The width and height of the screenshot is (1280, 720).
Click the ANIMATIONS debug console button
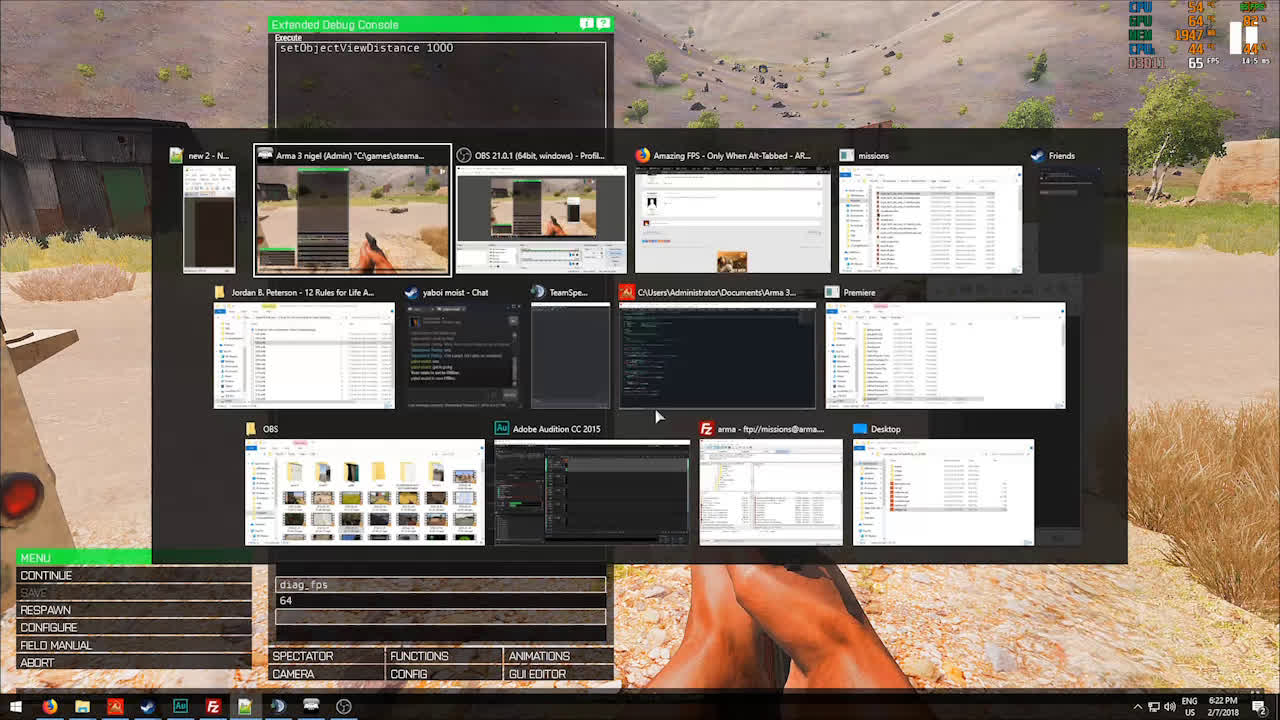coord(559,656)
